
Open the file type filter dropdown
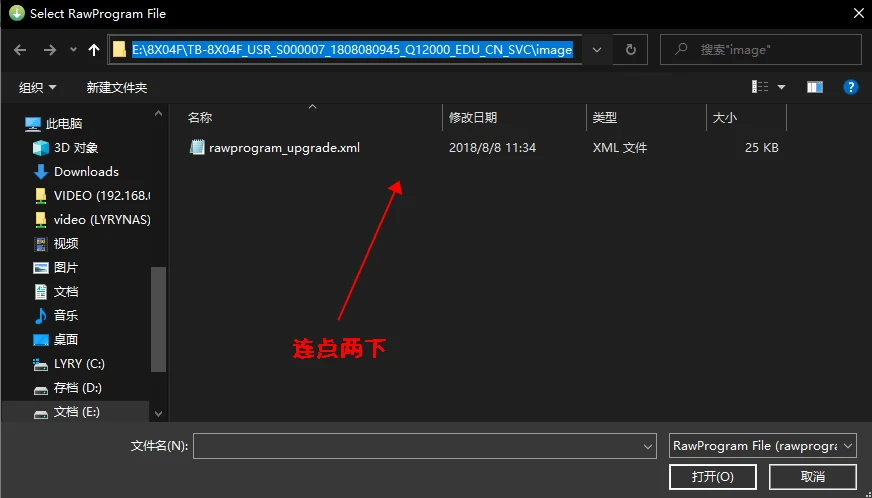(x=762, y=445)
